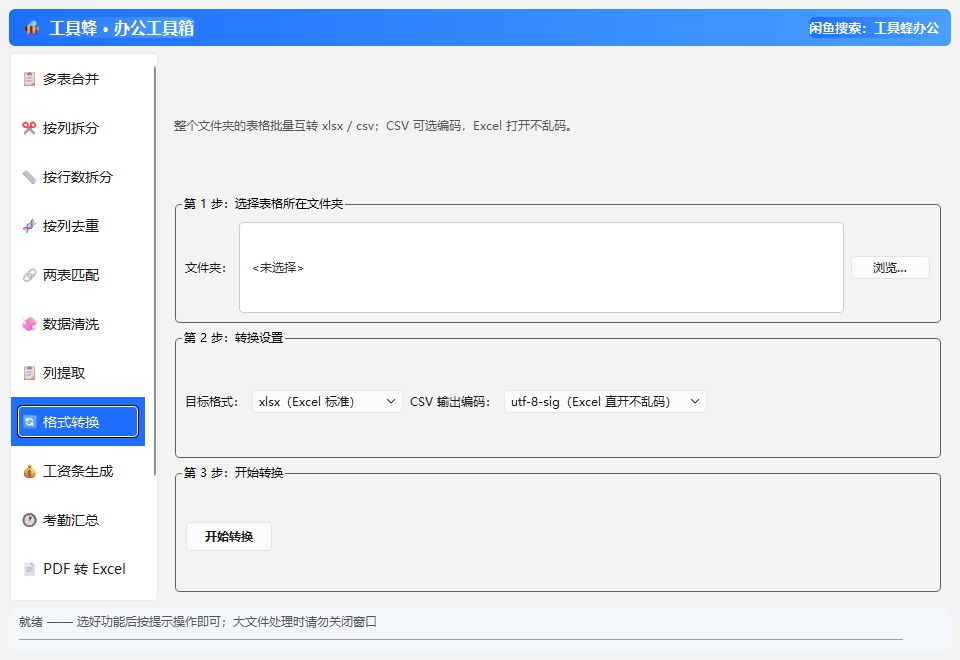Switch to 按列拆分 function
This screenshot has height=660, width=960.
(78, 128)
